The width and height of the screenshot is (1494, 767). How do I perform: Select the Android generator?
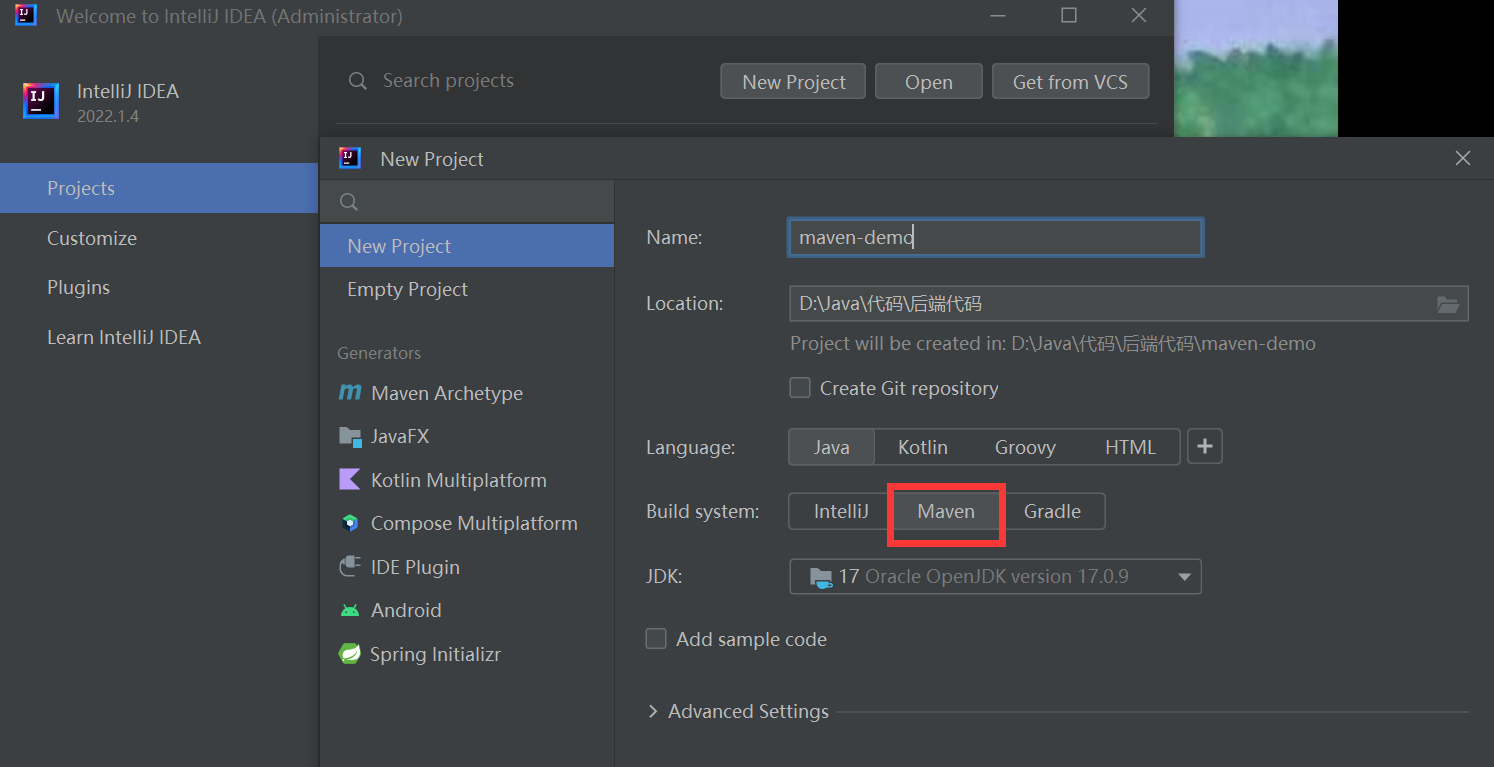467,610
